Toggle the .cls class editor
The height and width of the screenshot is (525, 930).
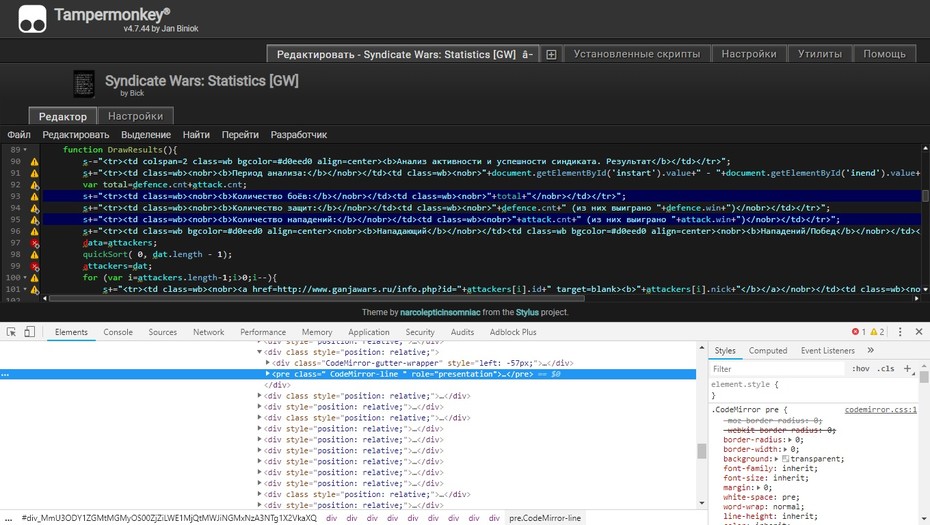tap(886, 369)
